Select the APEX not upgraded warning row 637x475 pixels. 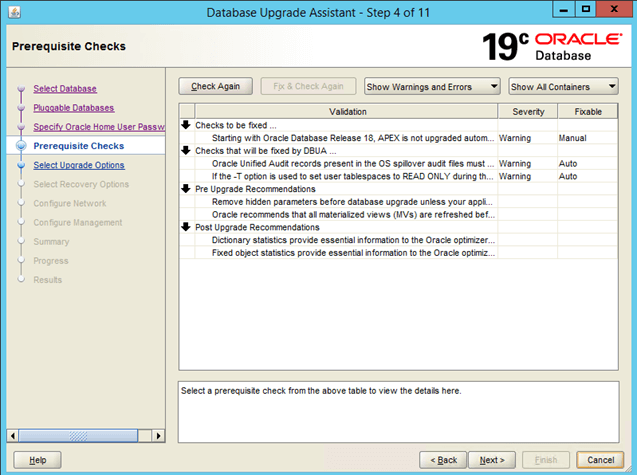click(340, 137)
